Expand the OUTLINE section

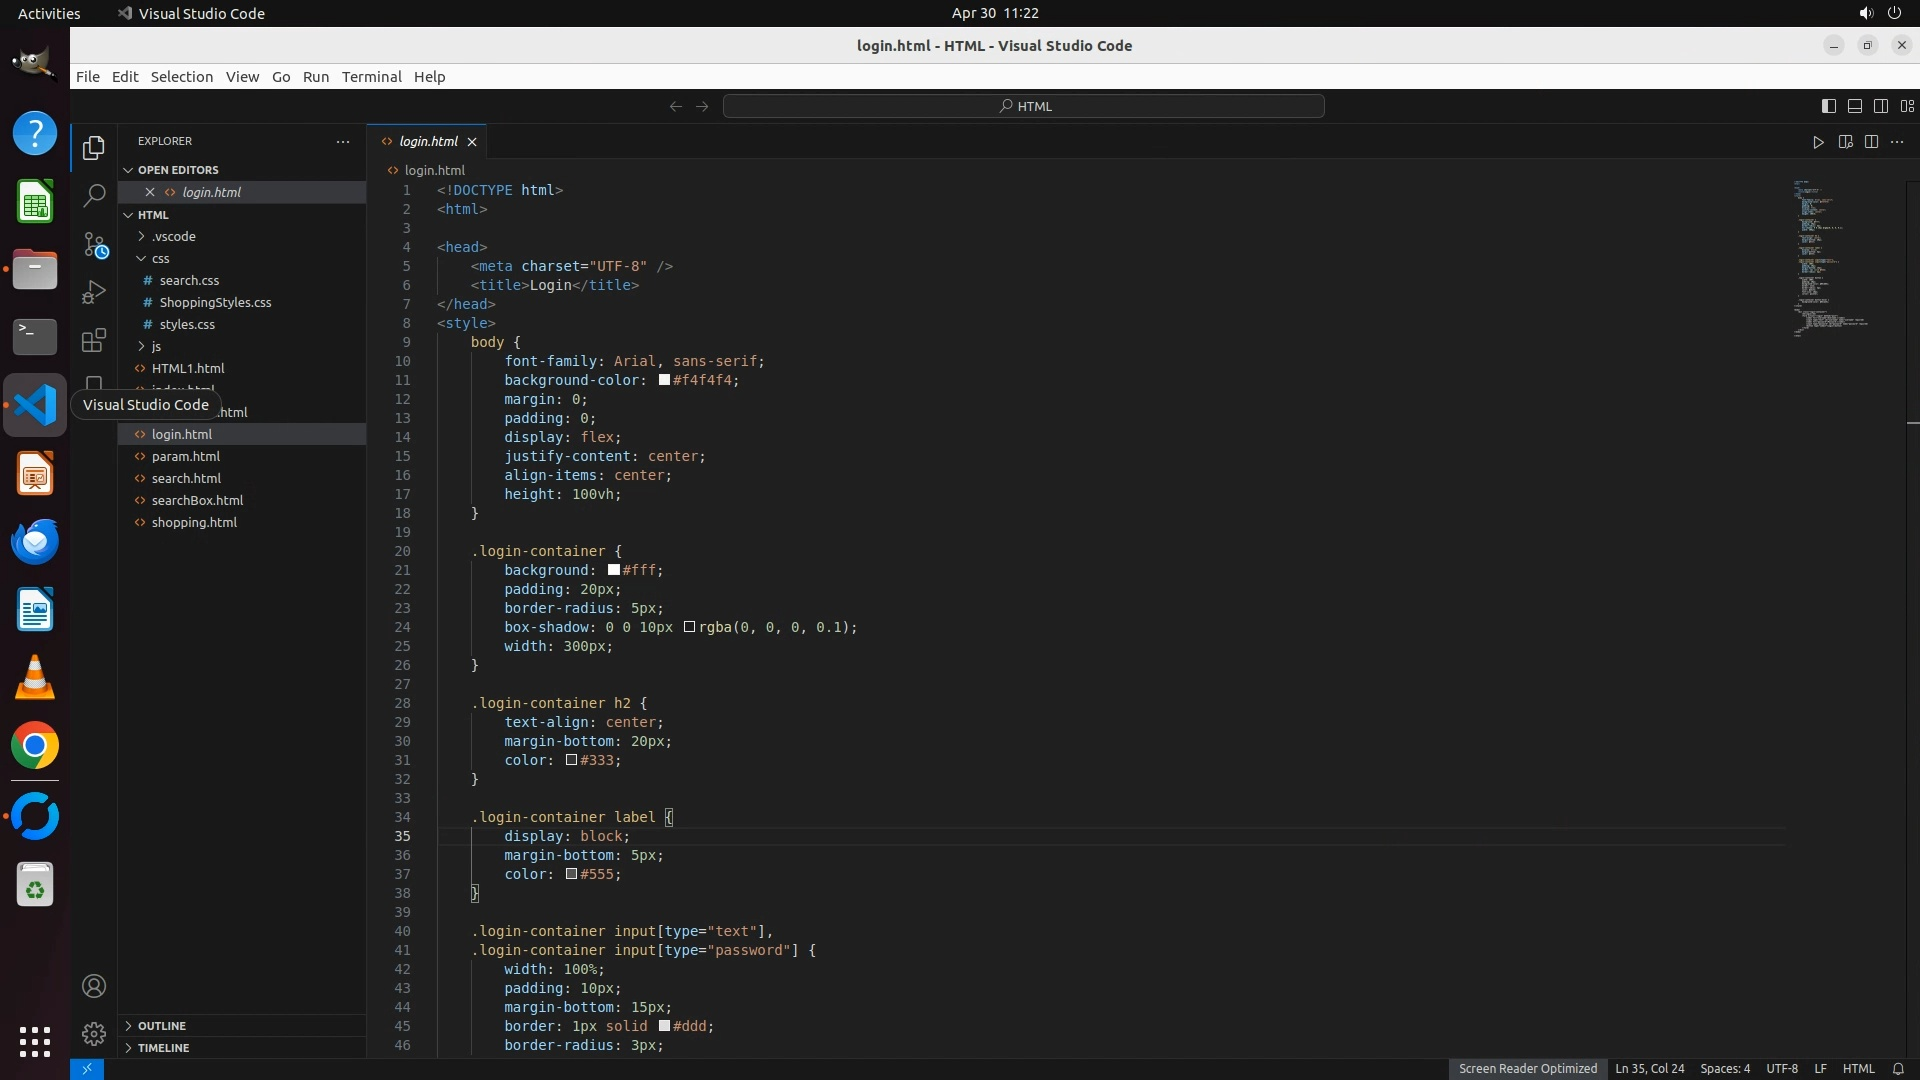tap(162, 1025)
